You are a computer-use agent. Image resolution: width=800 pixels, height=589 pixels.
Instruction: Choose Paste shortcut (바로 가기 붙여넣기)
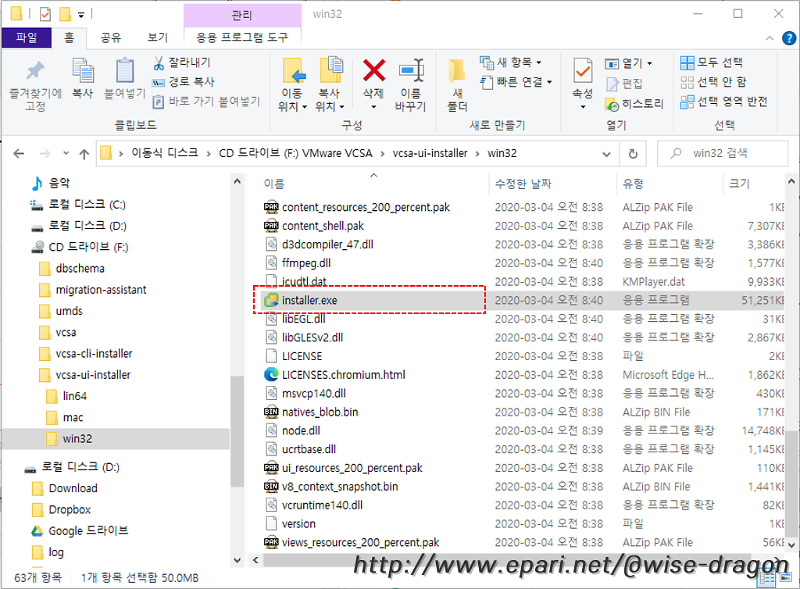(x=207, y=102)
